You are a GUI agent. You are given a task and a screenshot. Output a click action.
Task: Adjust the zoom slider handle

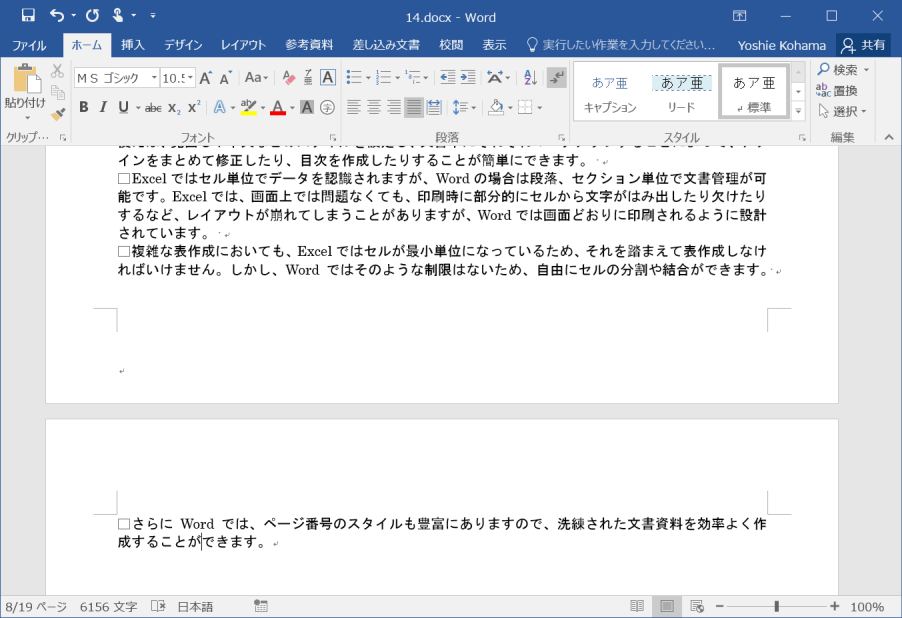pos(777,606)
